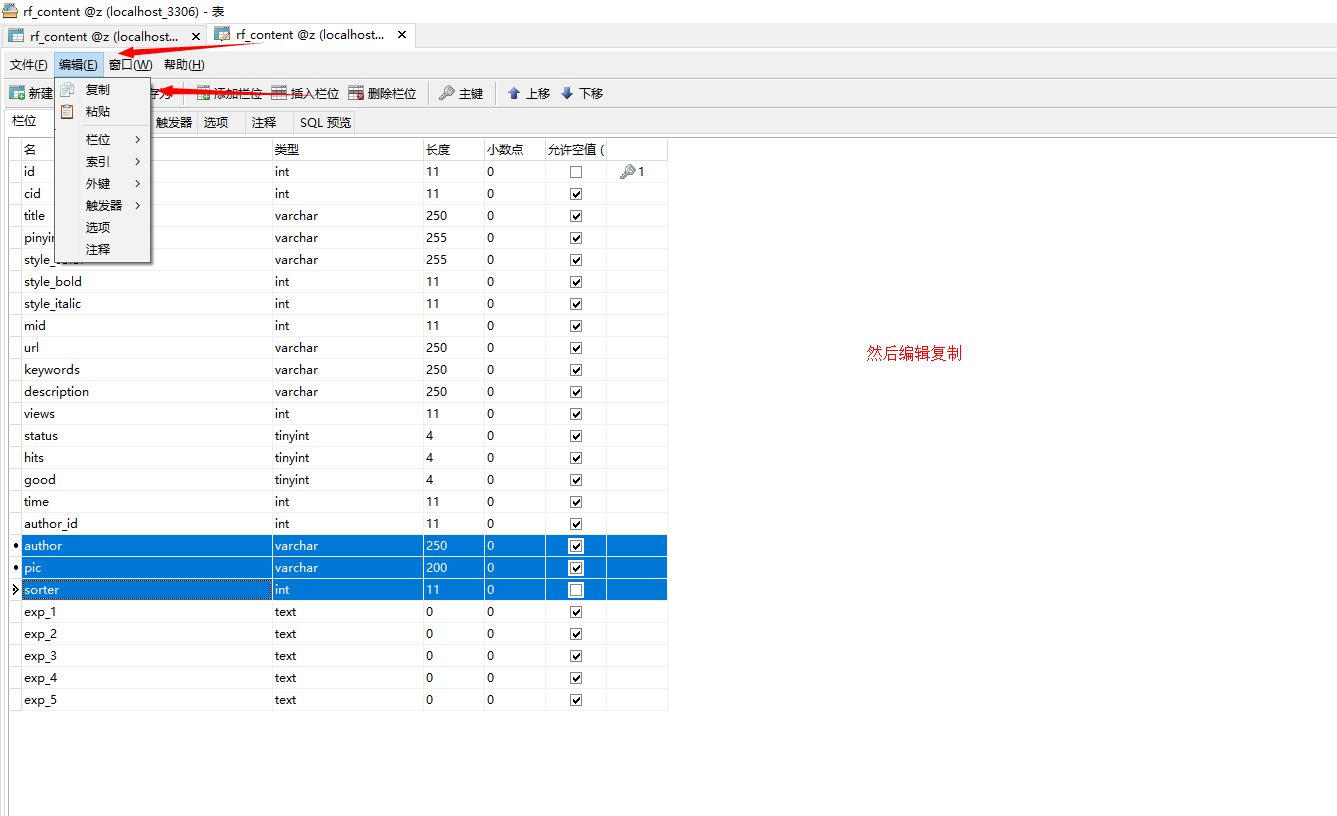Screen dimensions: 1337x816
Task: Uncheck the allow-null box for cid
Action: pyautogui.click(x=576, y=194)
